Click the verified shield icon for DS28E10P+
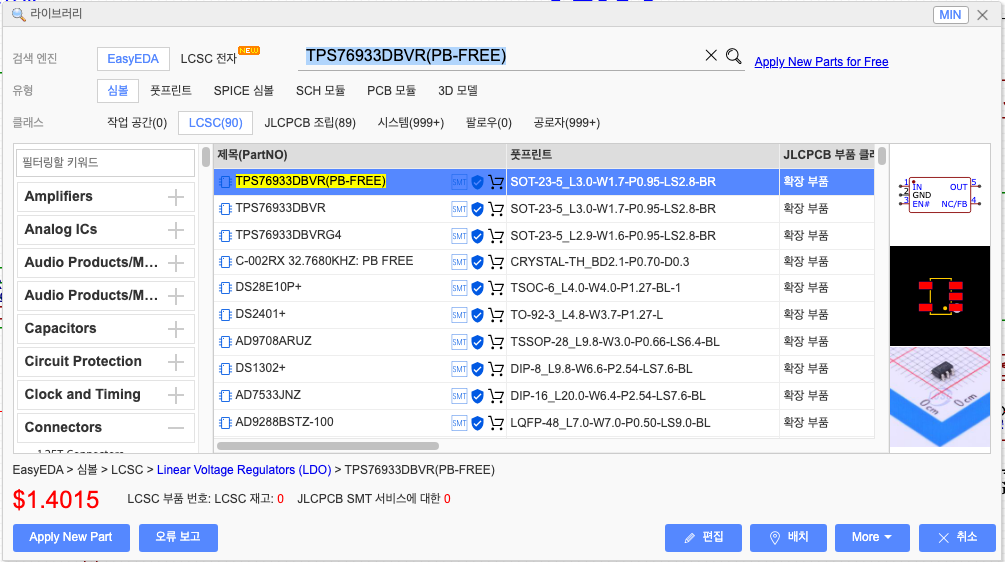1005x562 pixels. [477, 288]
